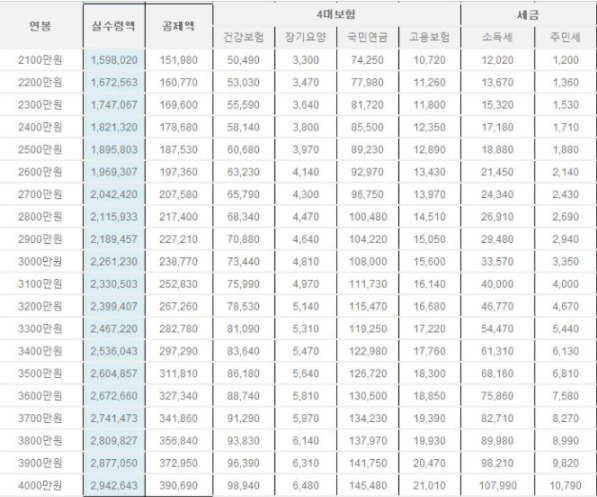
Task: Select the 3000만원 salary row label
Action: (x=40, y=261)
